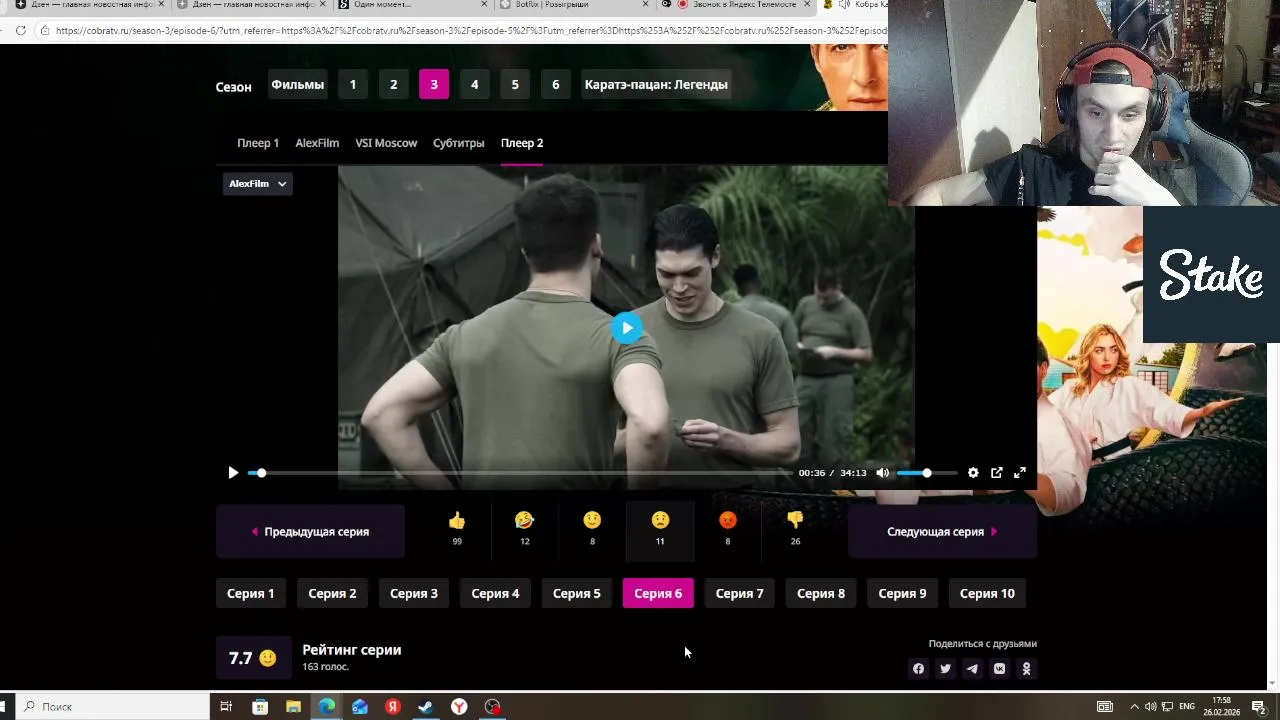Share episode on Twitter
Image resolution: width=1280 pixels, height=720 pixels.
coord(945,669)
